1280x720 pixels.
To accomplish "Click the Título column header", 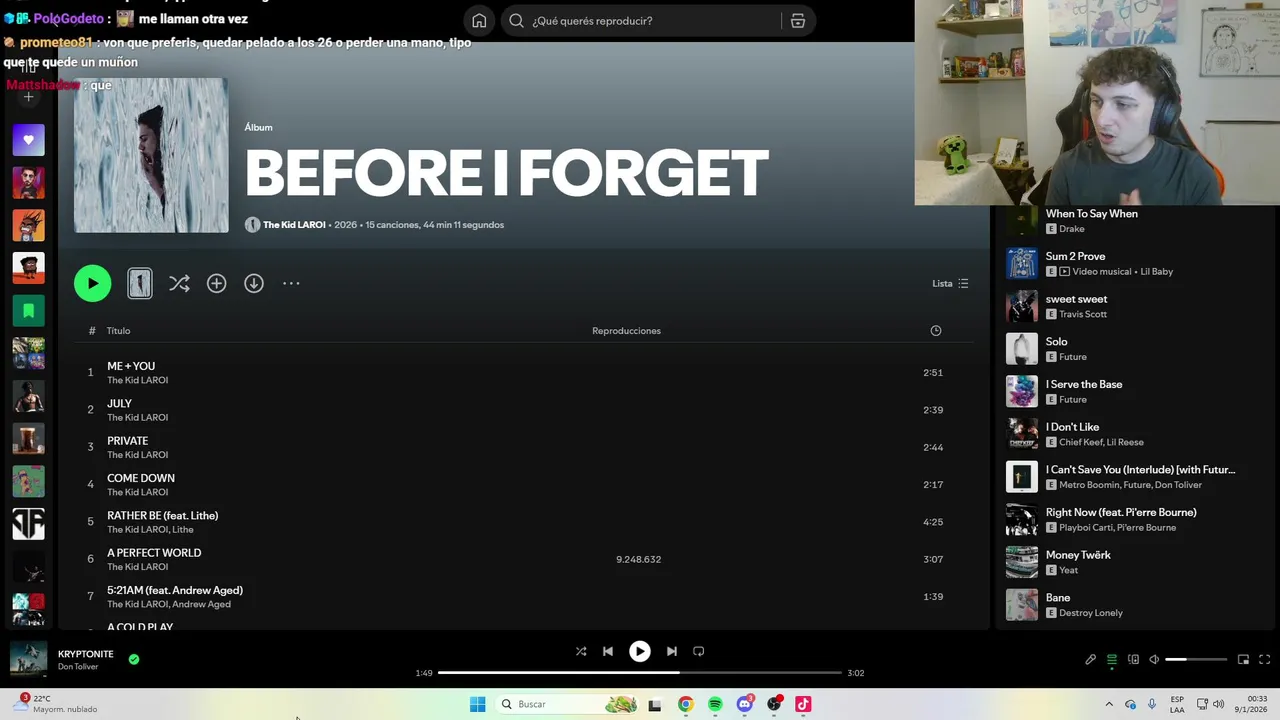I will pos(118,330).
